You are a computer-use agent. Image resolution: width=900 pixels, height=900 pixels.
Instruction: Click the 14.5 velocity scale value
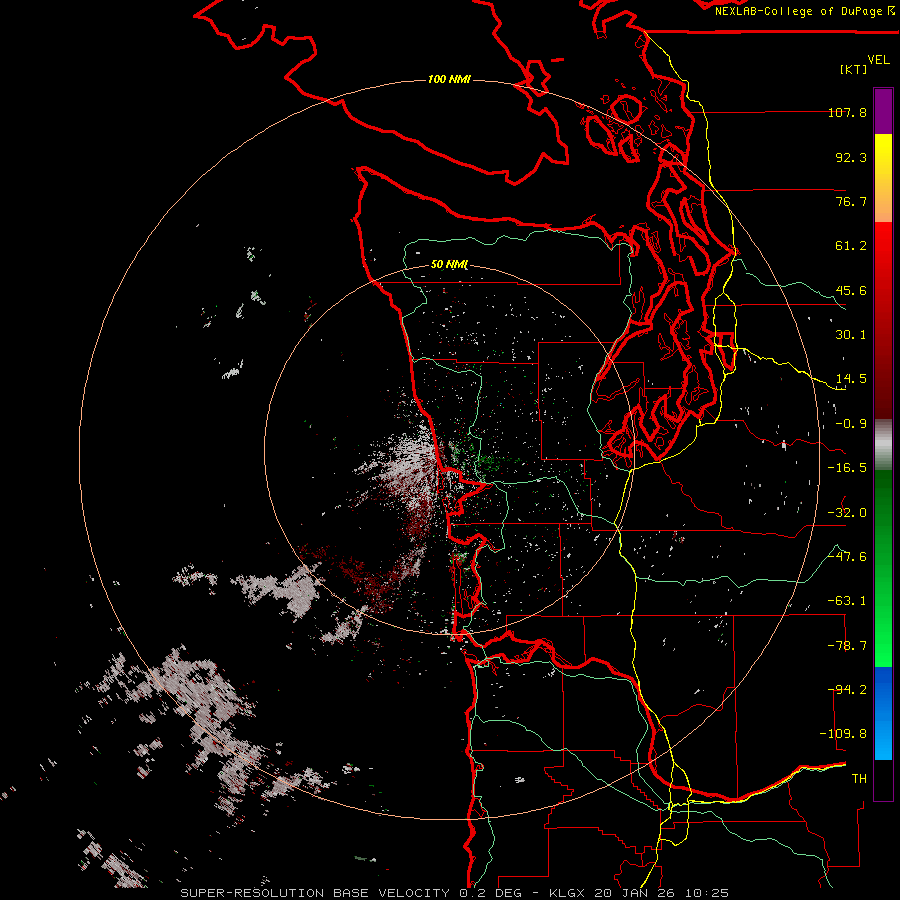(851, 379)
